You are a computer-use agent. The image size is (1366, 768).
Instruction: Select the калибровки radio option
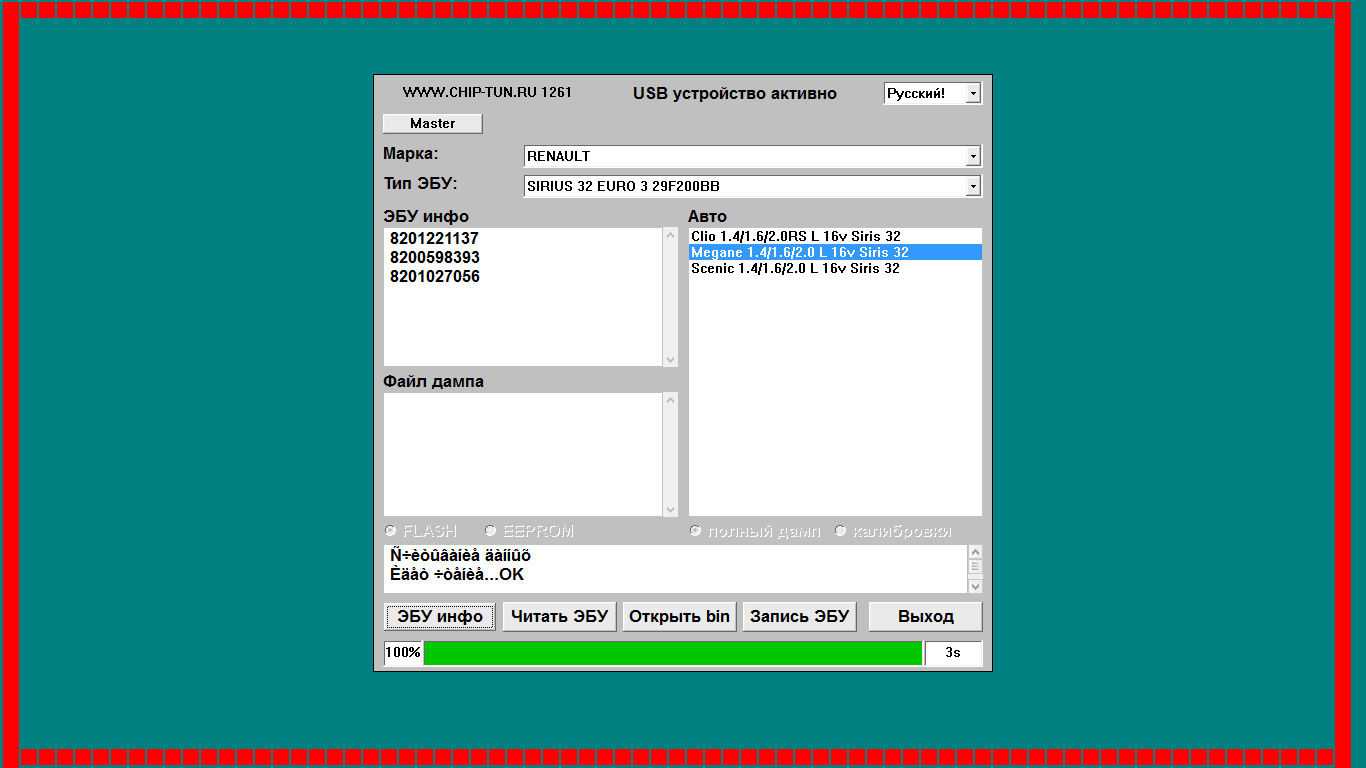click(x=841, y=531)
